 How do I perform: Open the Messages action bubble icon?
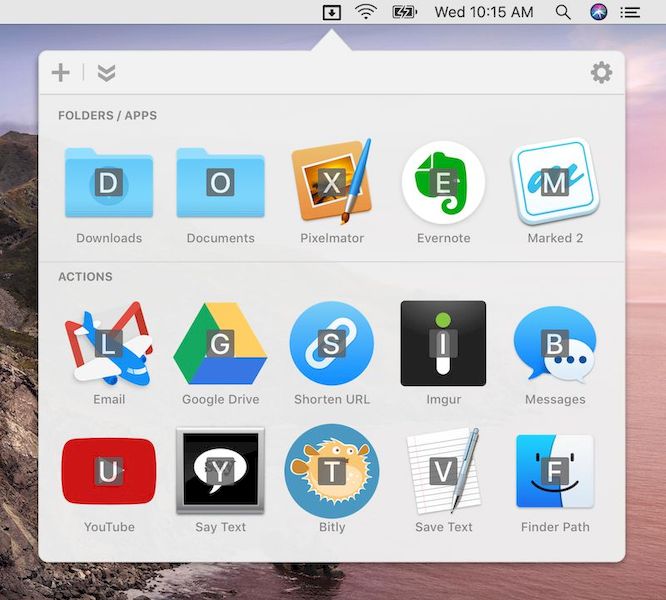click(x=555, y=344)
